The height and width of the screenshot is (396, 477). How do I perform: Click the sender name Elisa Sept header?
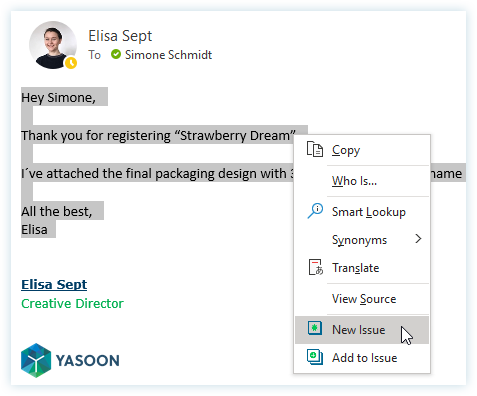(120, 36)
